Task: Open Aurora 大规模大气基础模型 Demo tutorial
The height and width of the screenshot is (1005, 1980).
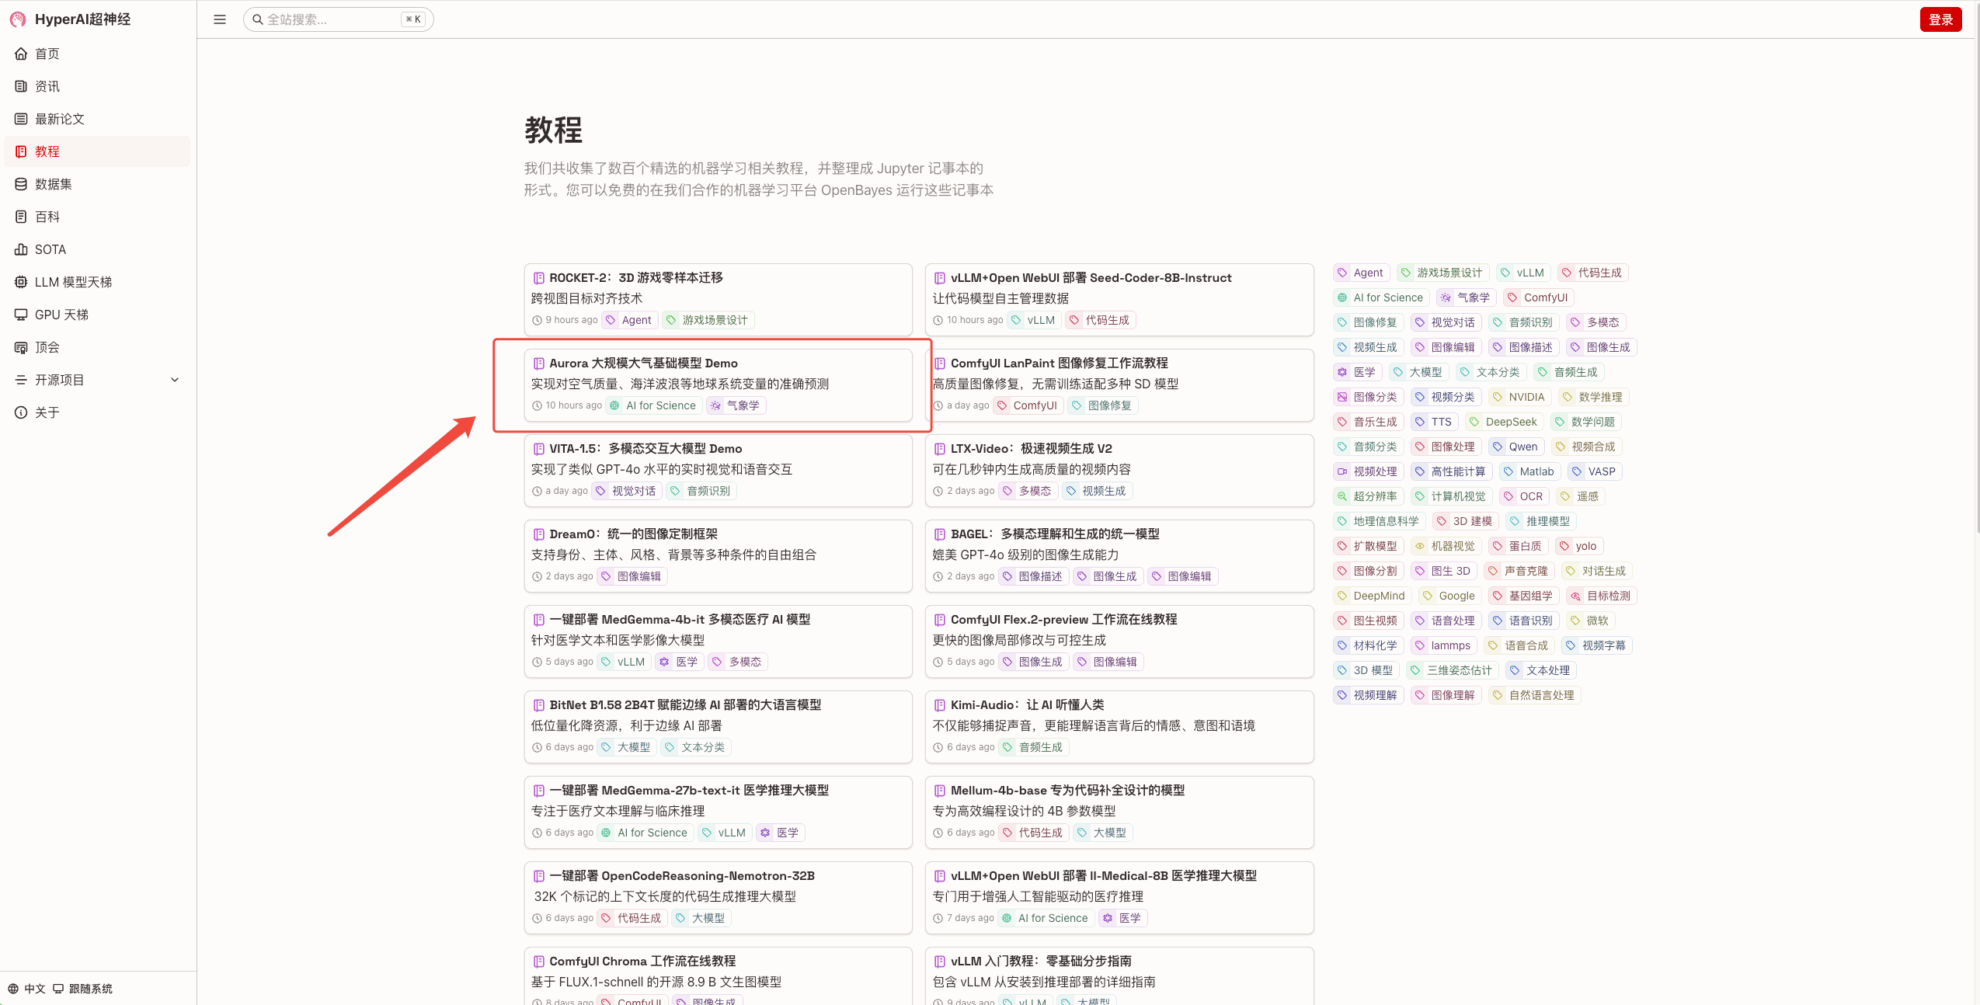Action: pyautogui.click(x=643, y=363)
